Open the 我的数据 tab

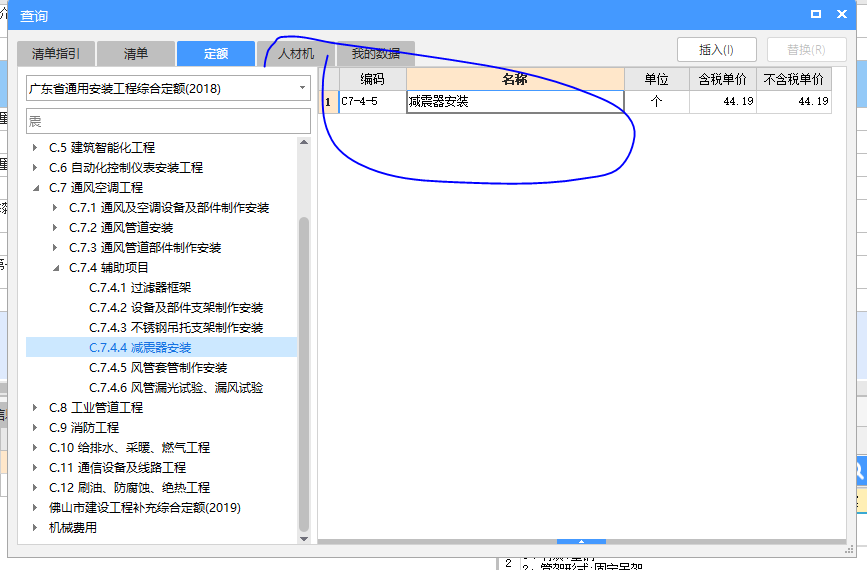tap(376, 54)
